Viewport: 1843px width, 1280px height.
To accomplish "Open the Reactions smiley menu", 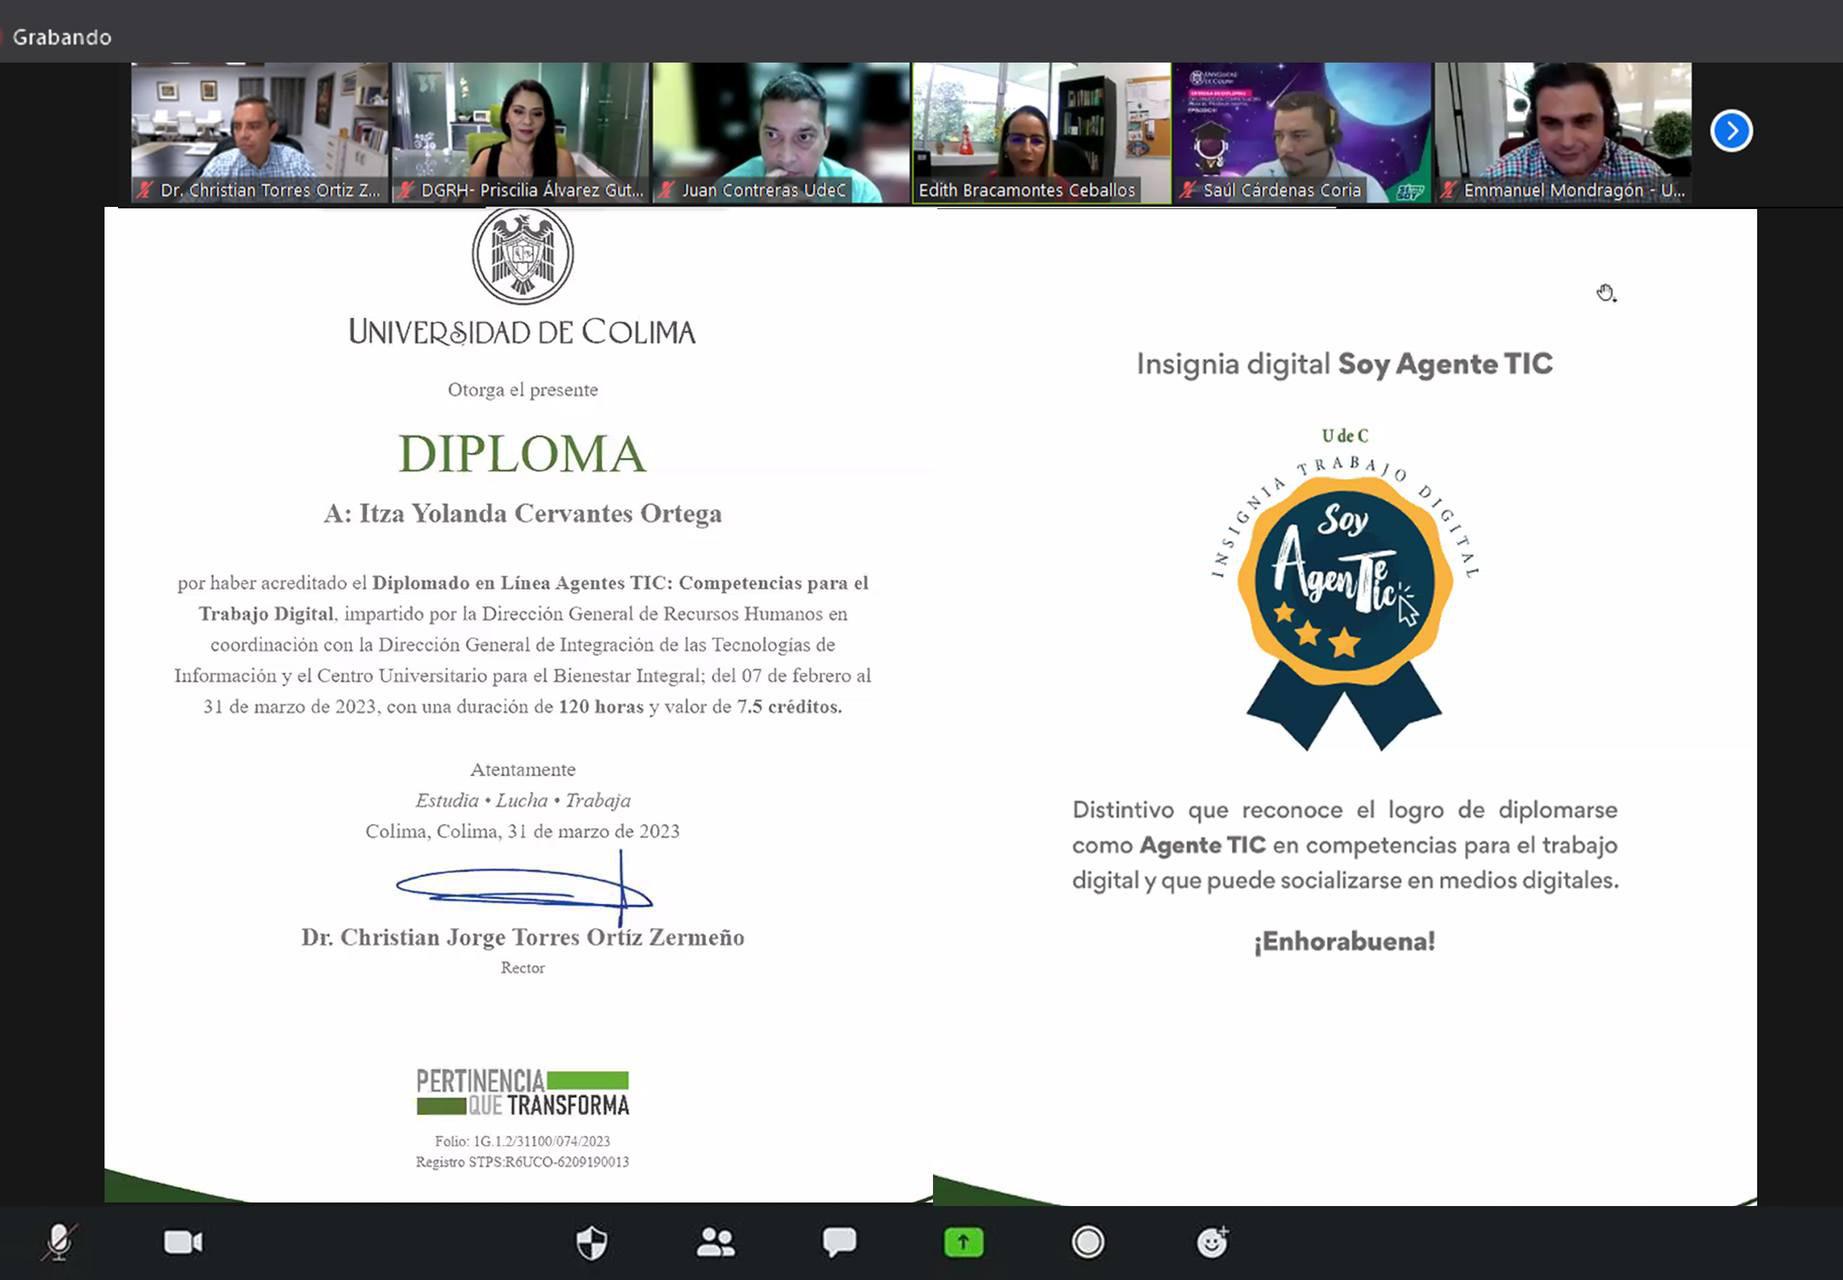I will pyautogui.click(x=1213, y=1242).
